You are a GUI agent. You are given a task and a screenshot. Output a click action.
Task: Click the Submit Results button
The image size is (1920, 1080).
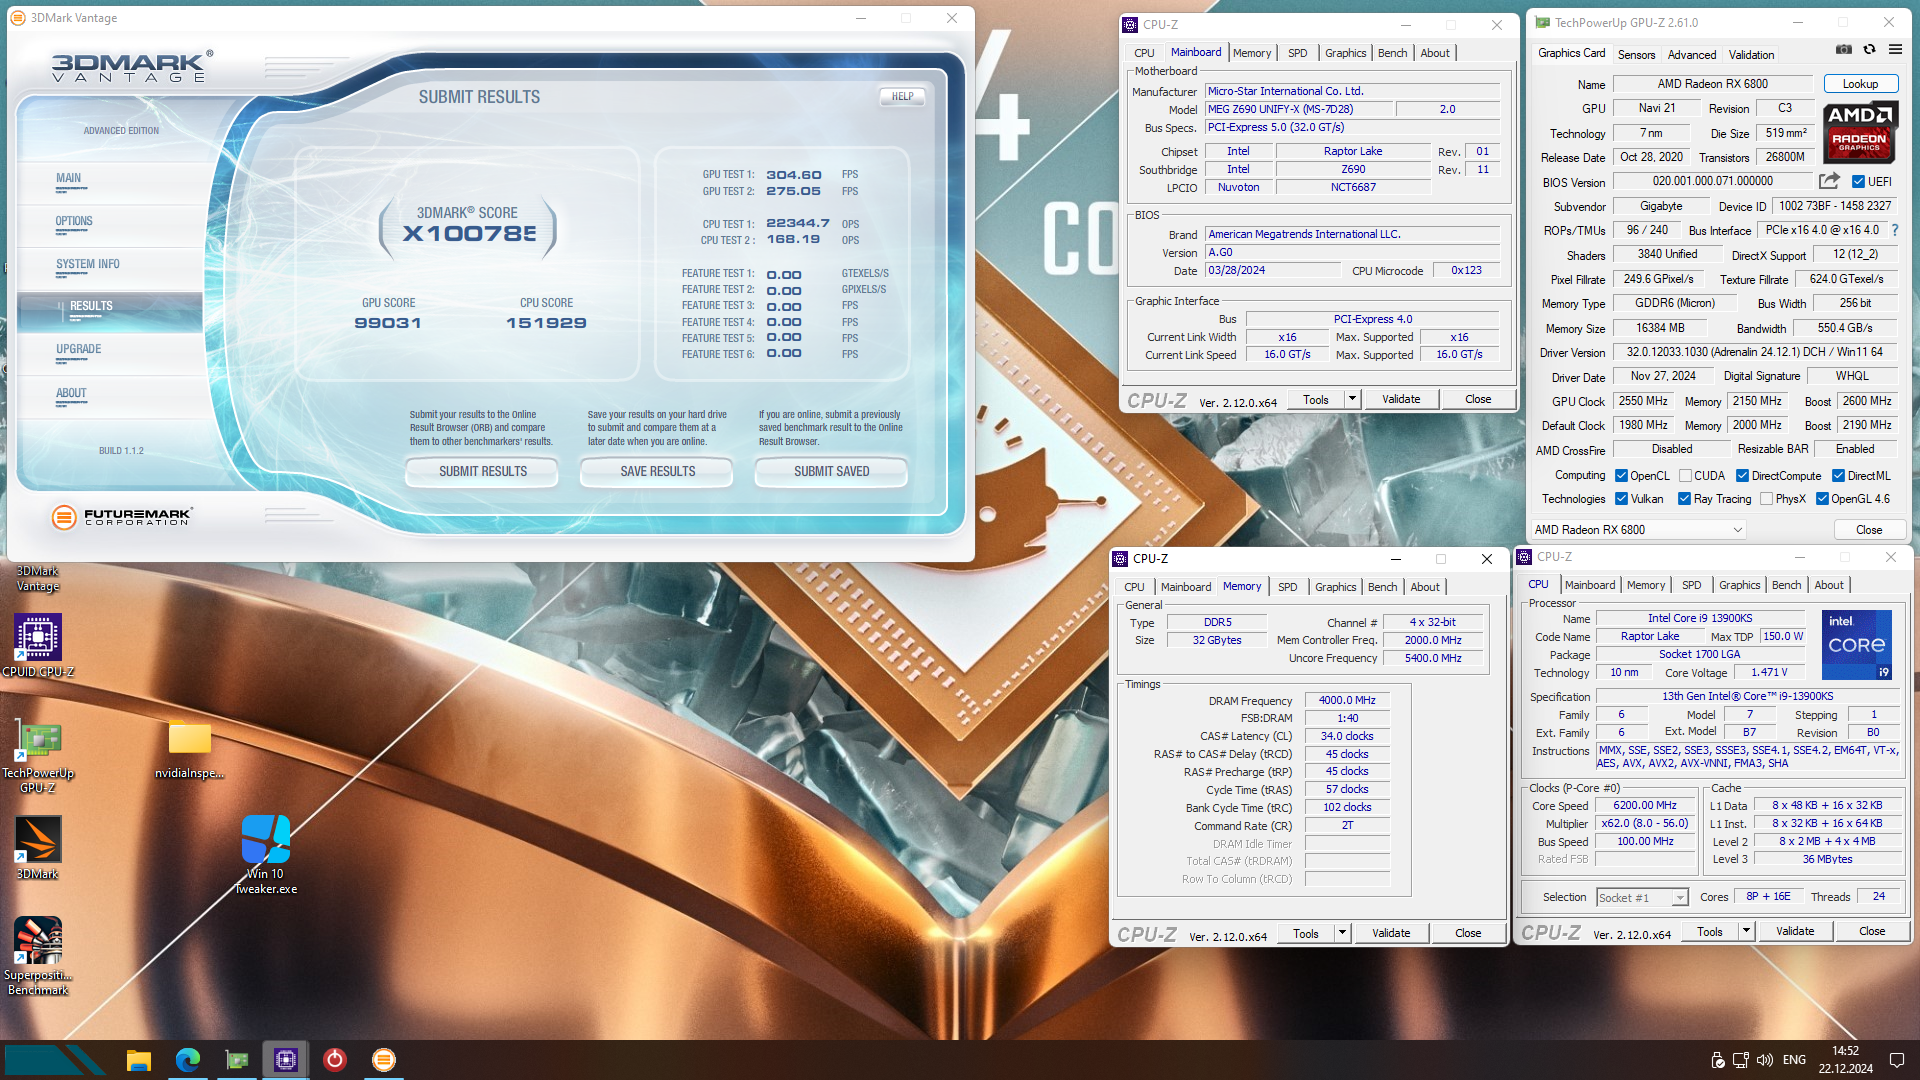point(482,471)
